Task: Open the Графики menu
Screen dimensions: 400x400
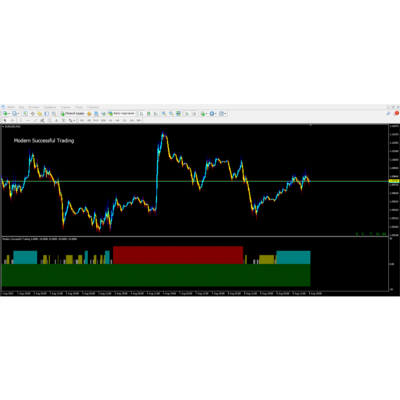Action: [50, 107]
